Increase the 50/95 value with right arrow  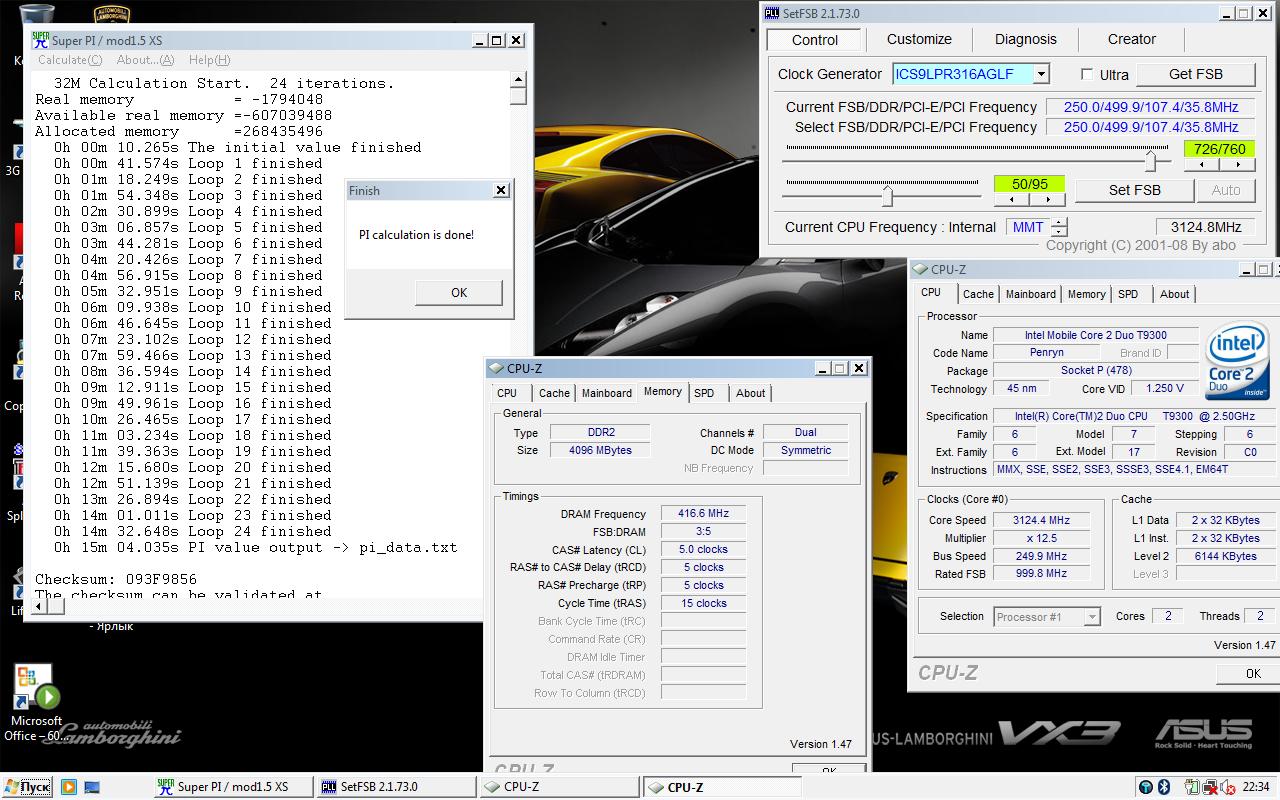[x=1047, y=199]
